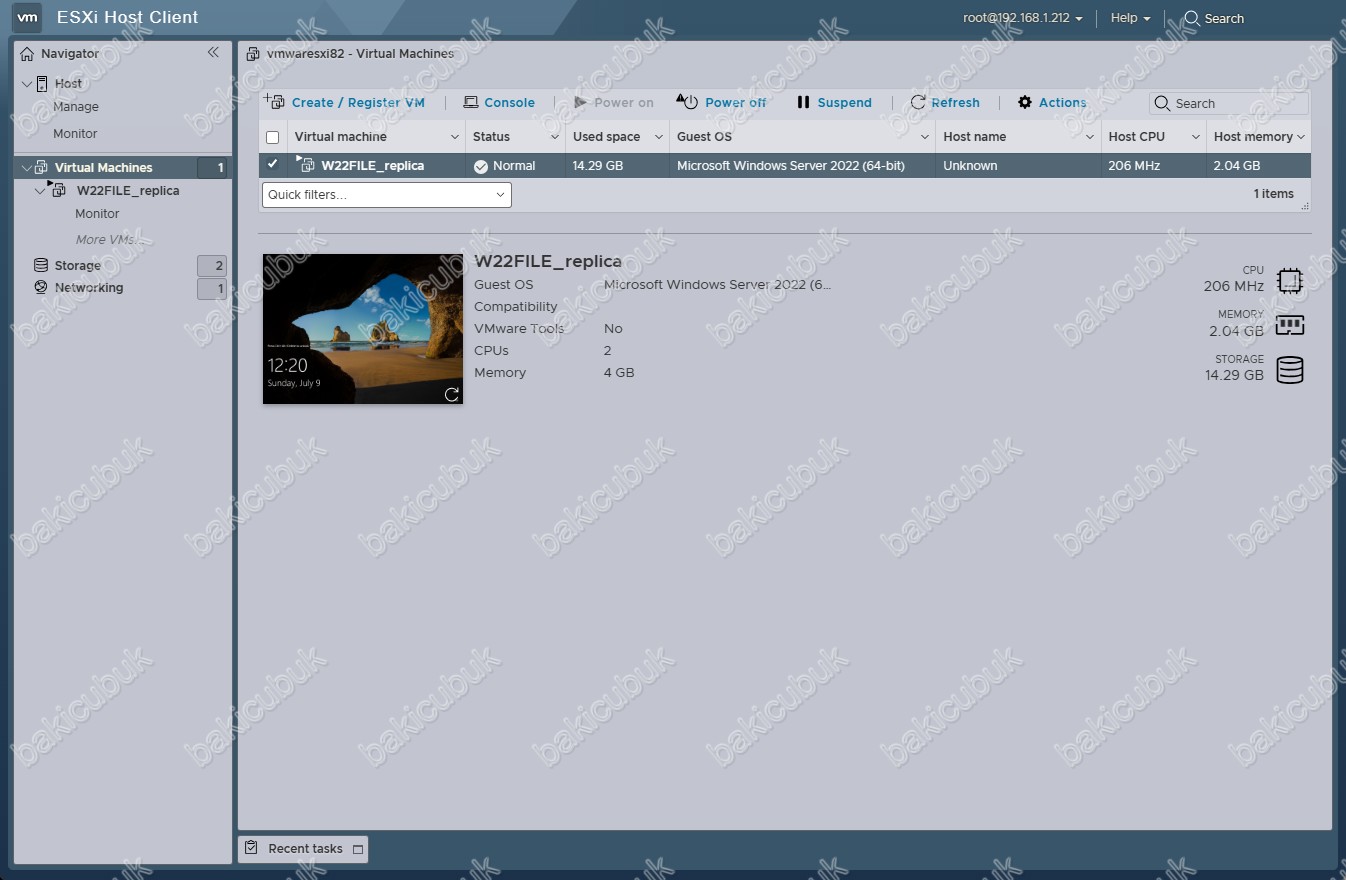
Task: Open the W22FILE_replica link in the table
Action: (x=373, y=166)
